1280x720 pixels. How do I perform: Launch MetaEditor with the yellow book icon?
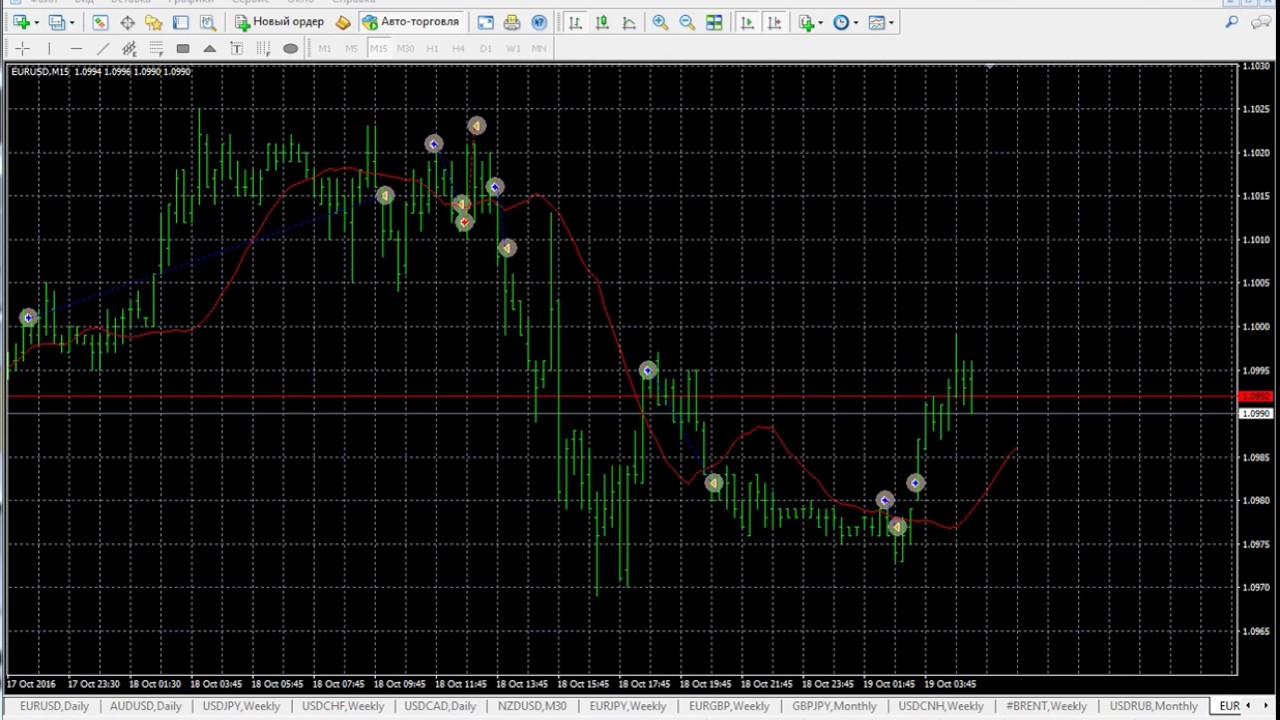pos(343,22)
